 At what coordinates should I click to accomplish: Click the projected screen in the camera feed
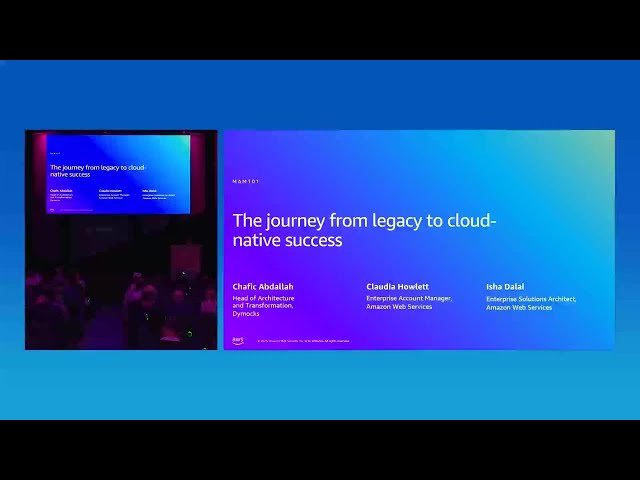coord(118,173)
